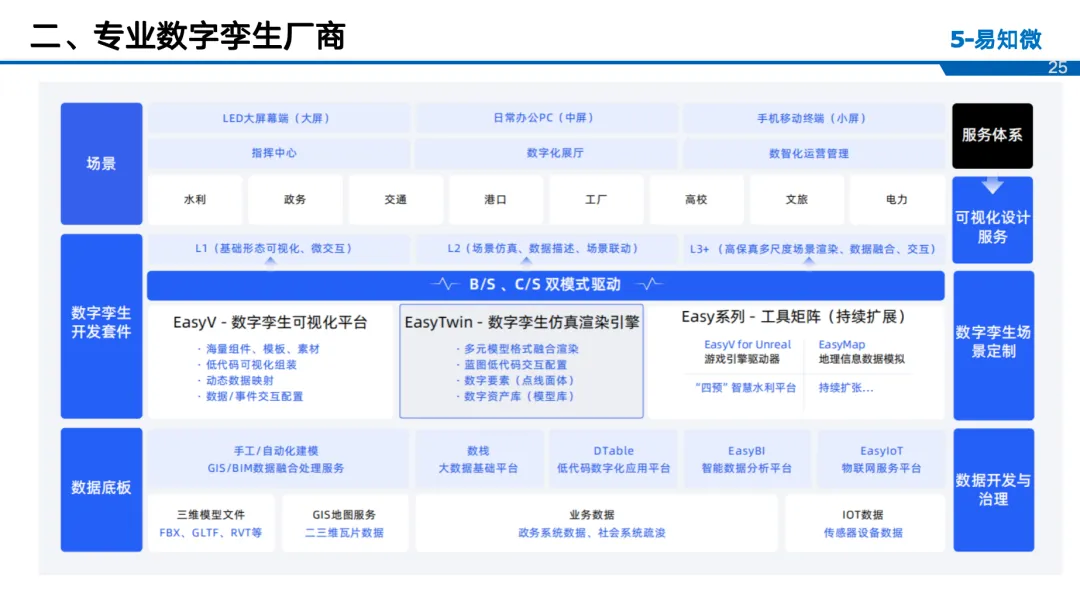This screenshot has height=608, width=1080.
Task: Click "四预"智慧水利平台 text
Action: click(745, 388)
